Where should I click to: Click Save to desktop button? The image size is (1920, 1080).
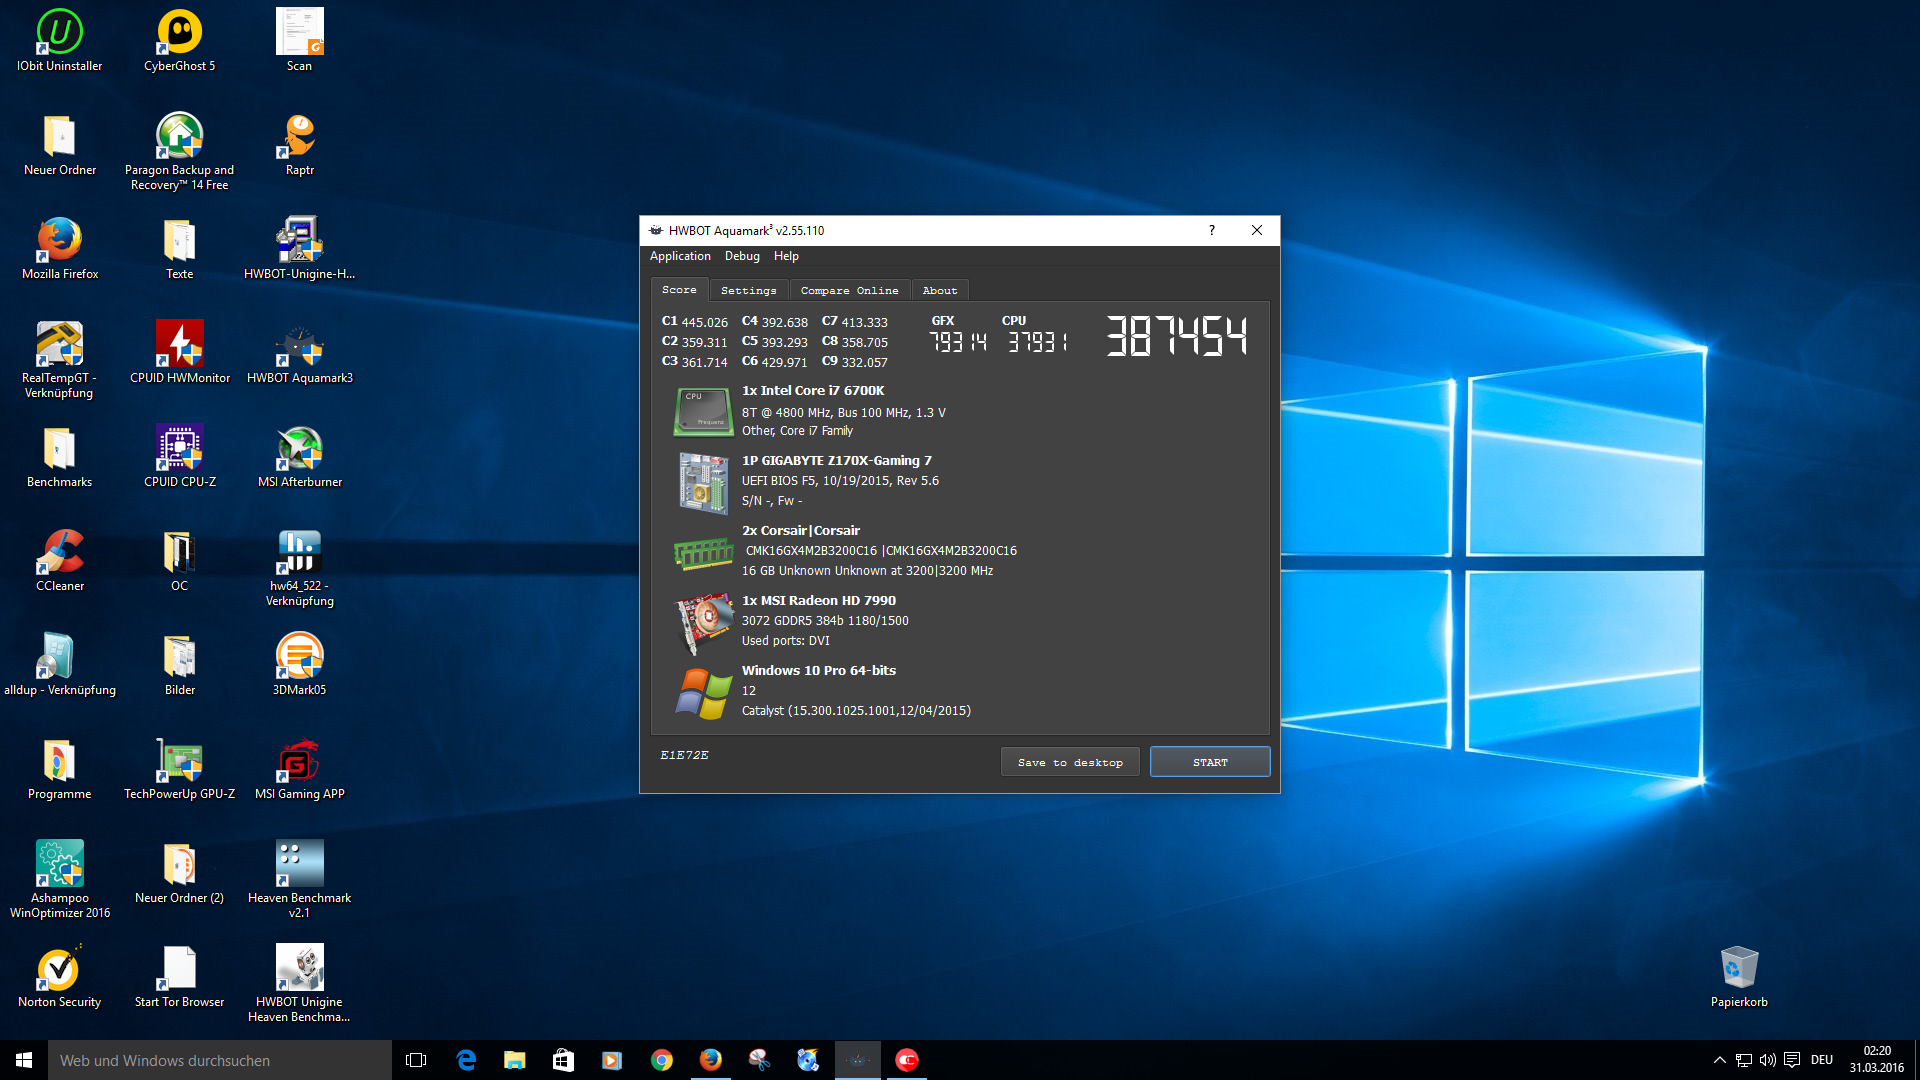(1070, 762)
